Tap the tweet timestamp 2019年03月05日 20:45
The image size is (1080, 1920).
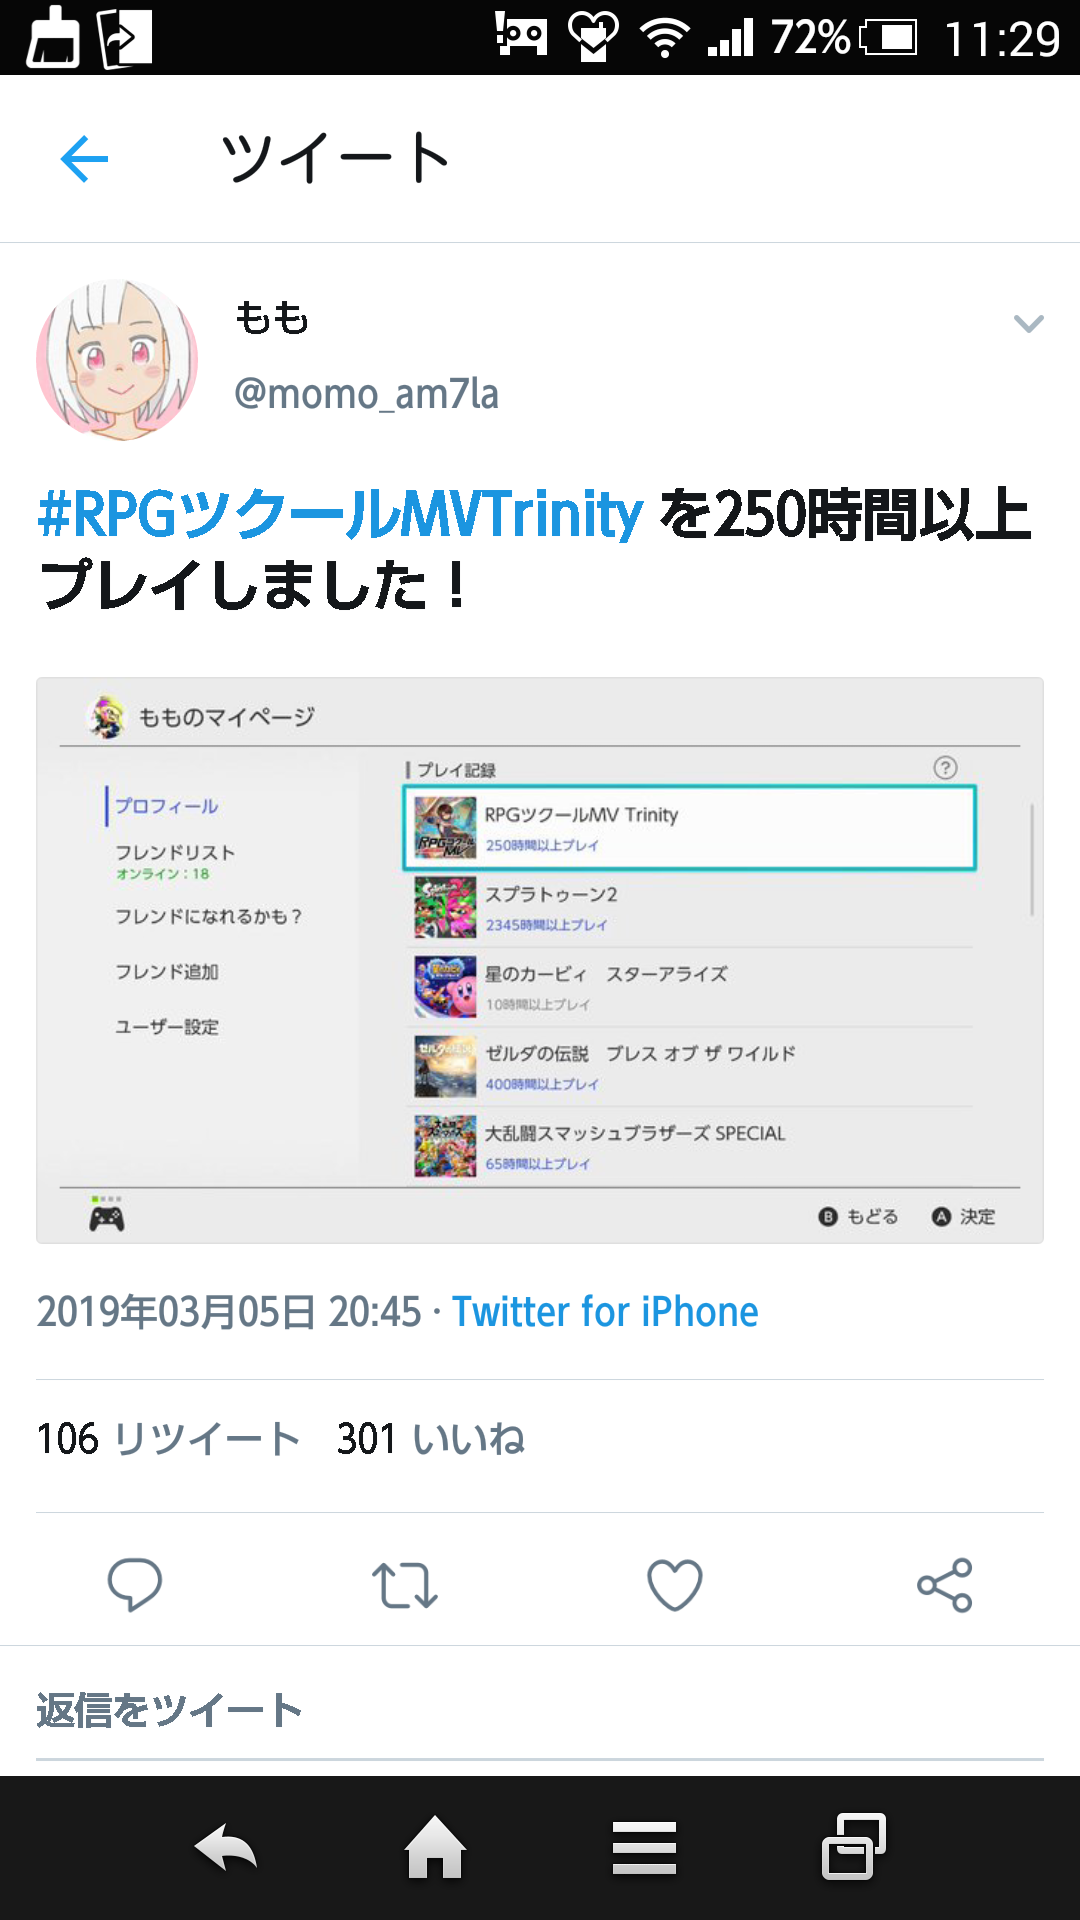(229, 1311)
